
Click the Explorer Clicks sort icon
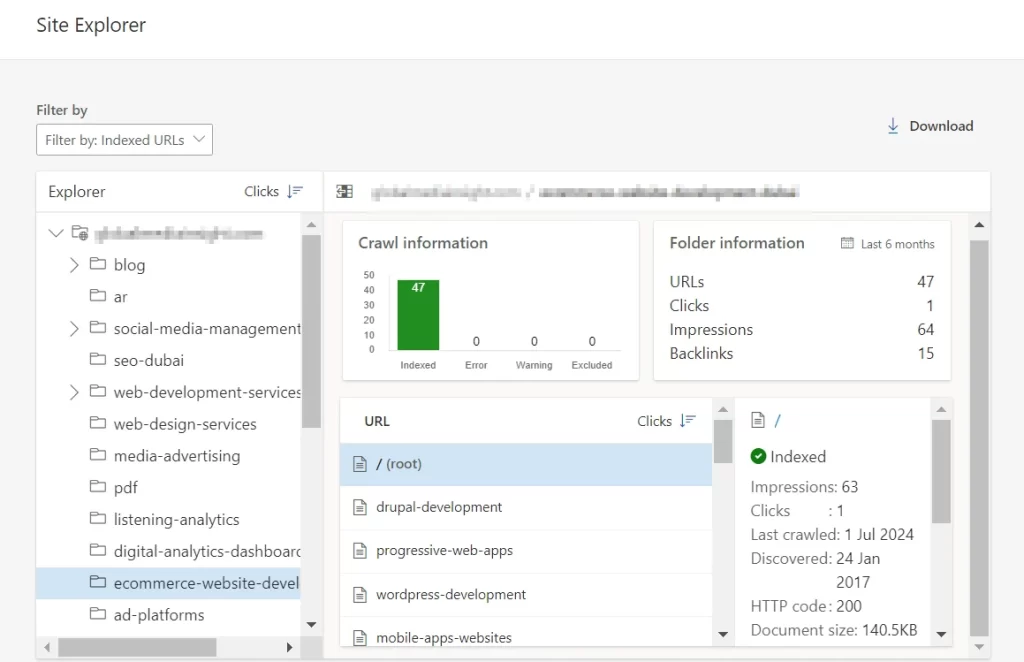294,191
